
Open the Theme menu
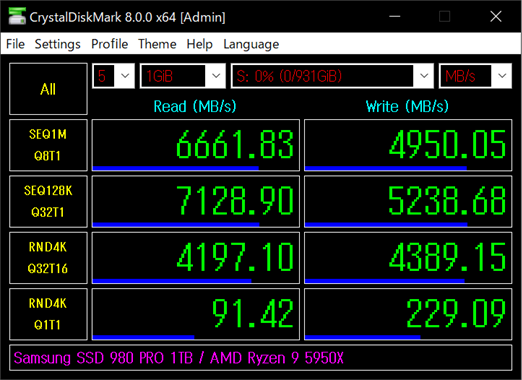[157, 44]
